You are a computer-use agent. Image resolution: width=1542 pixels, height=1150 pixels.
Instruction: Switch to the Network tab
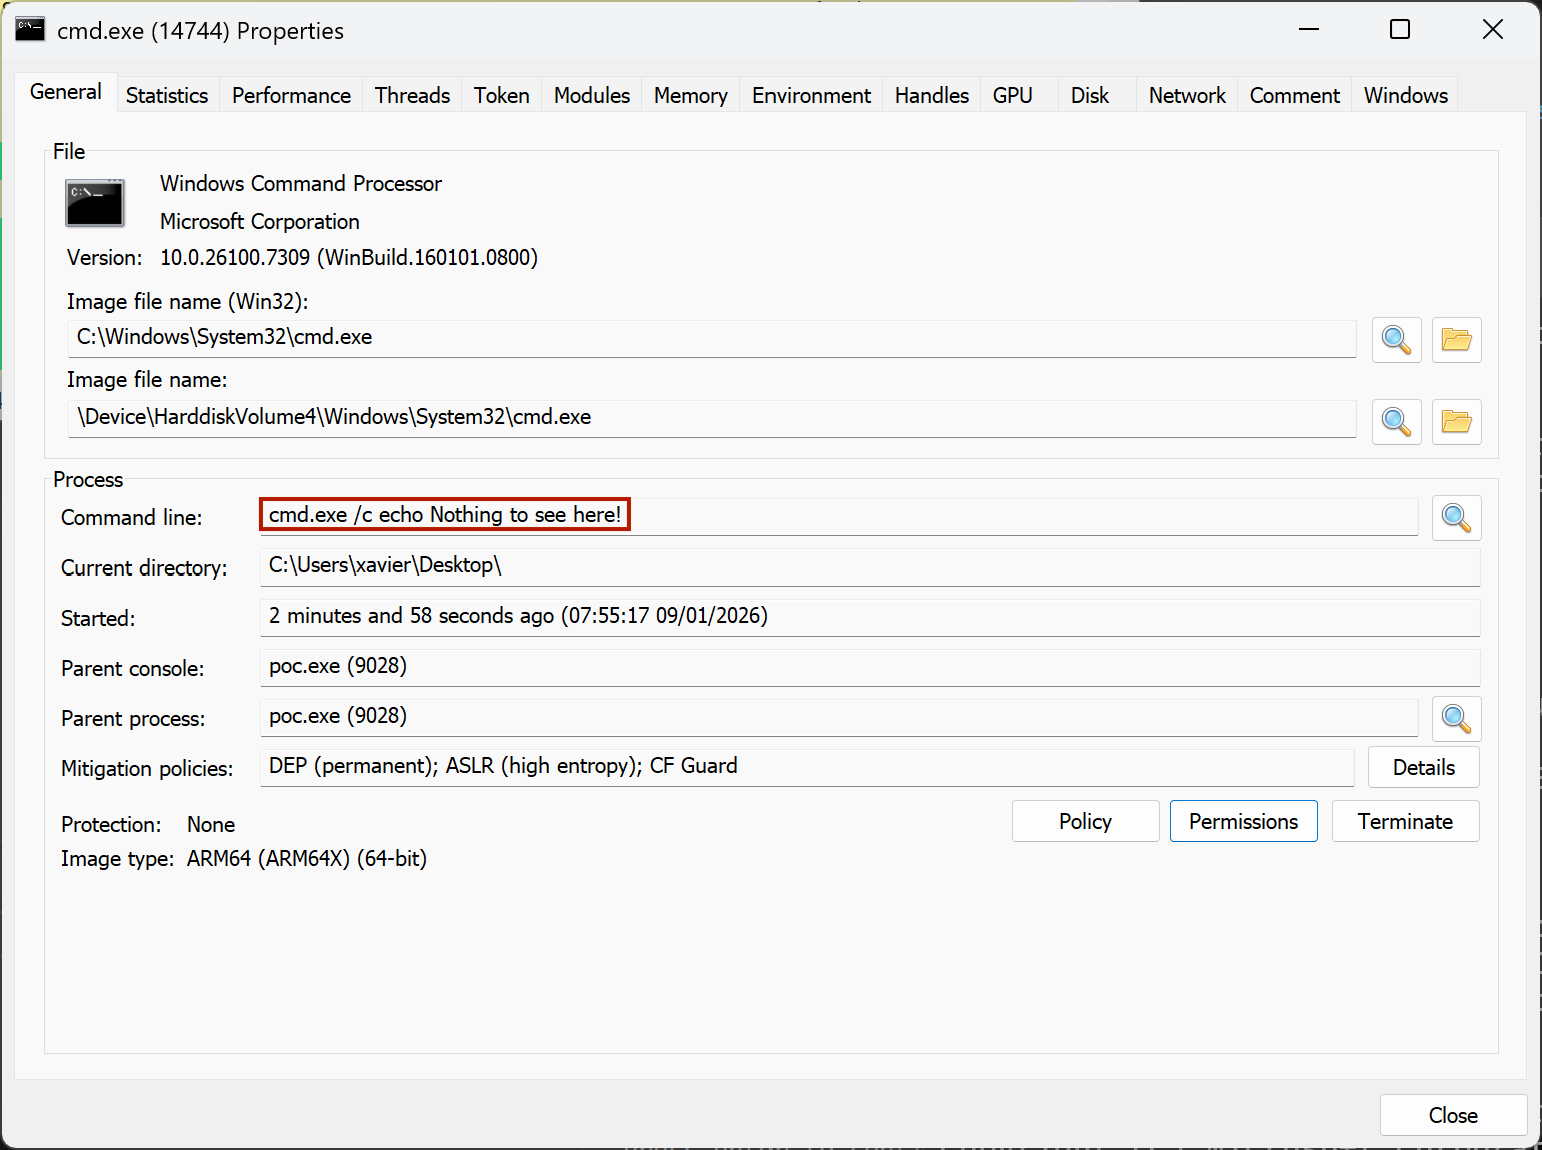click(x=1186, y=95)
